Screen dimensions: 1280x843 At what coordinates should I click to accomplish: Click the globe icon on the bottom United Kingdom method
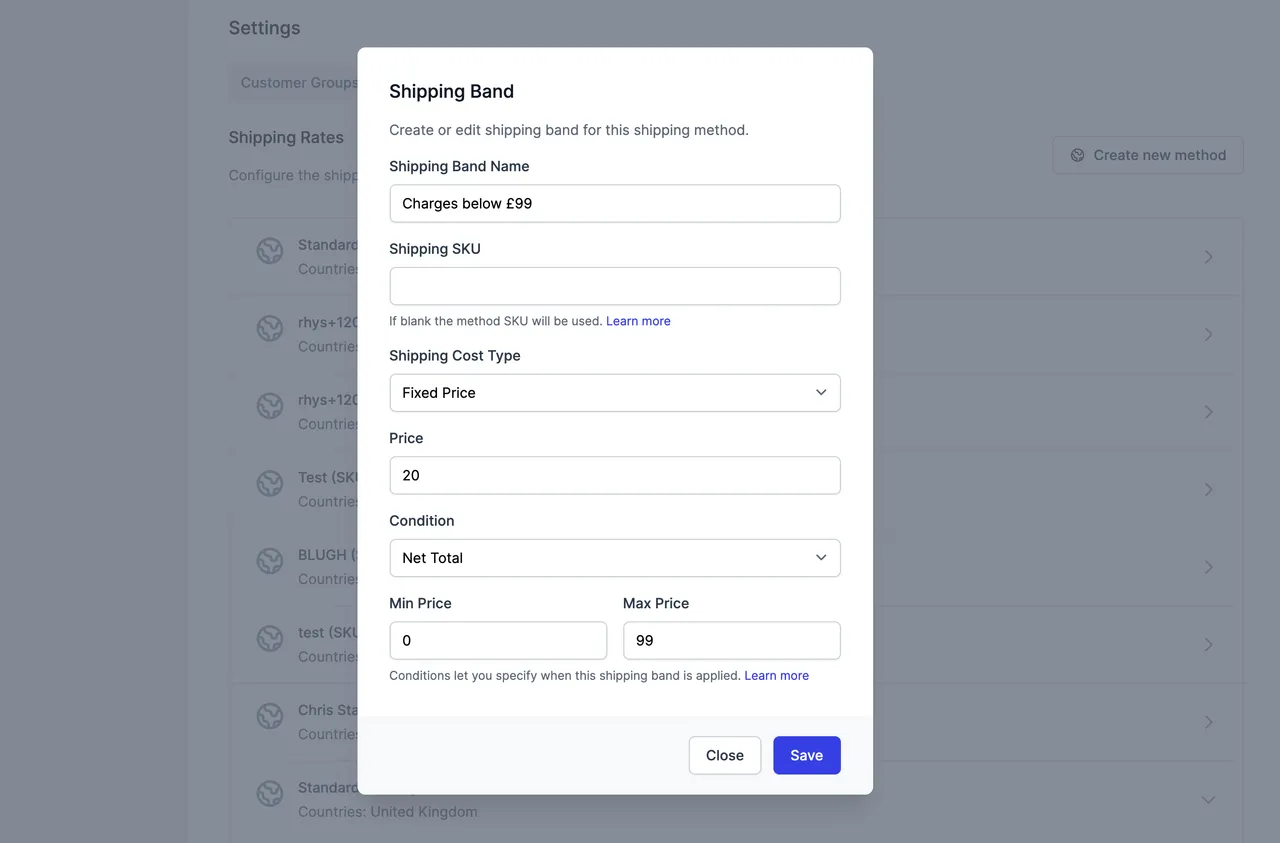(269, 793)
